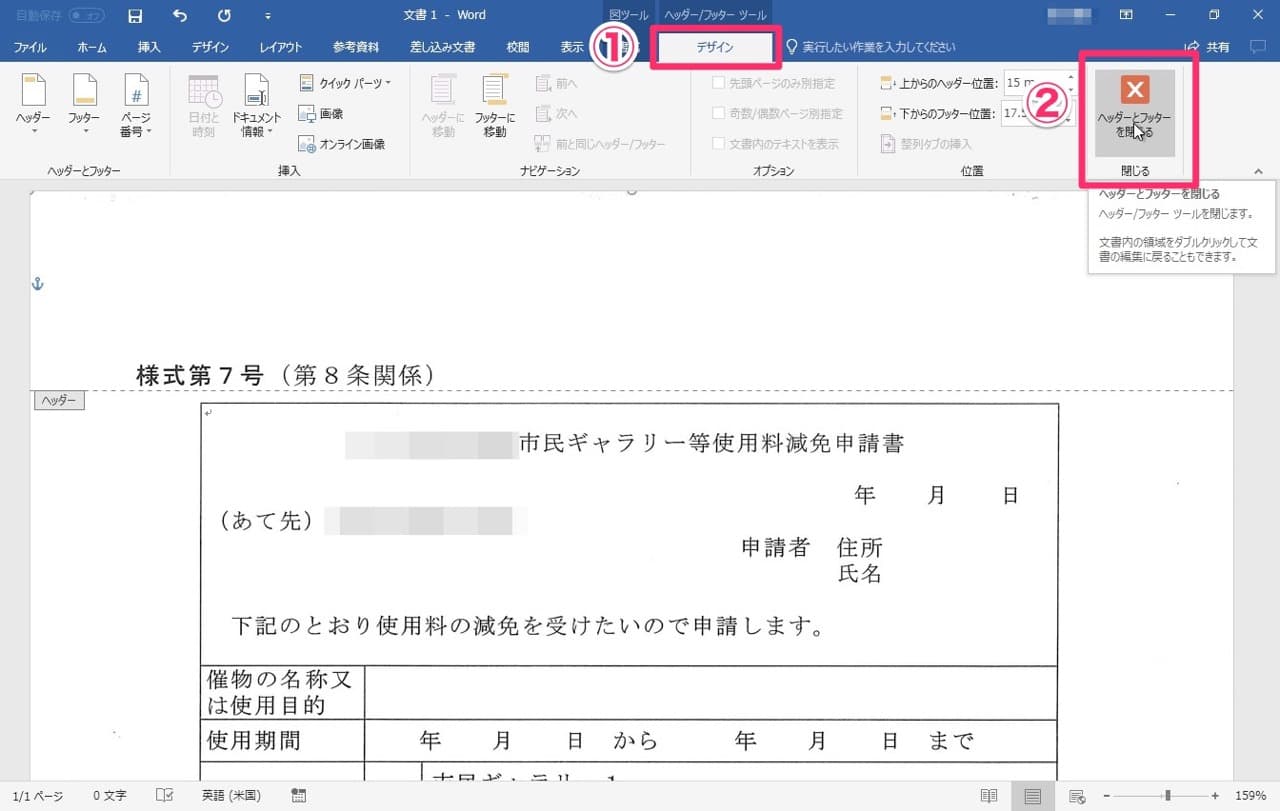Click the 前へ navigation button
1280x811 pixels.
(556, 83)
